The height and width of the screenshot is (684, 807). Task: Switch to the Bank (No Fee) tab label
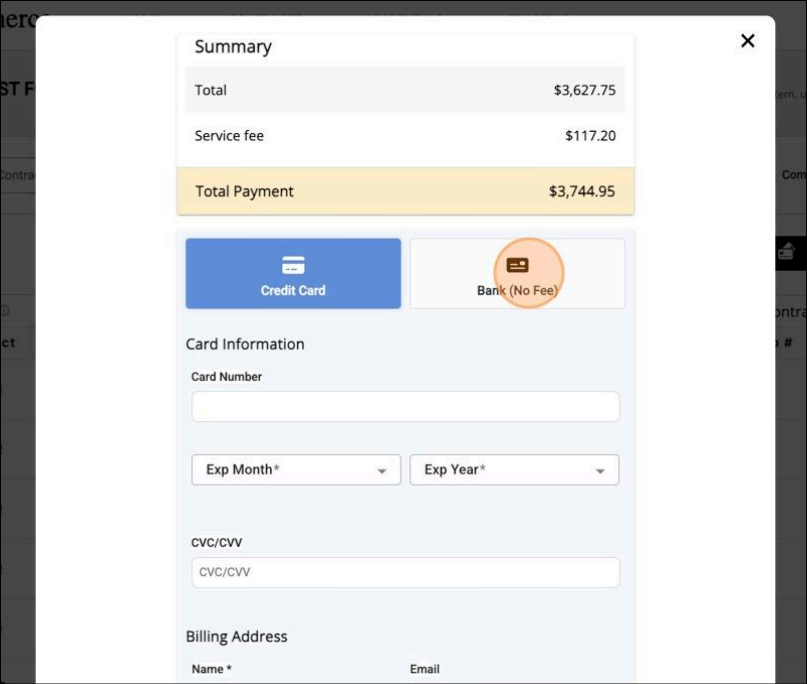click(517, 291)
